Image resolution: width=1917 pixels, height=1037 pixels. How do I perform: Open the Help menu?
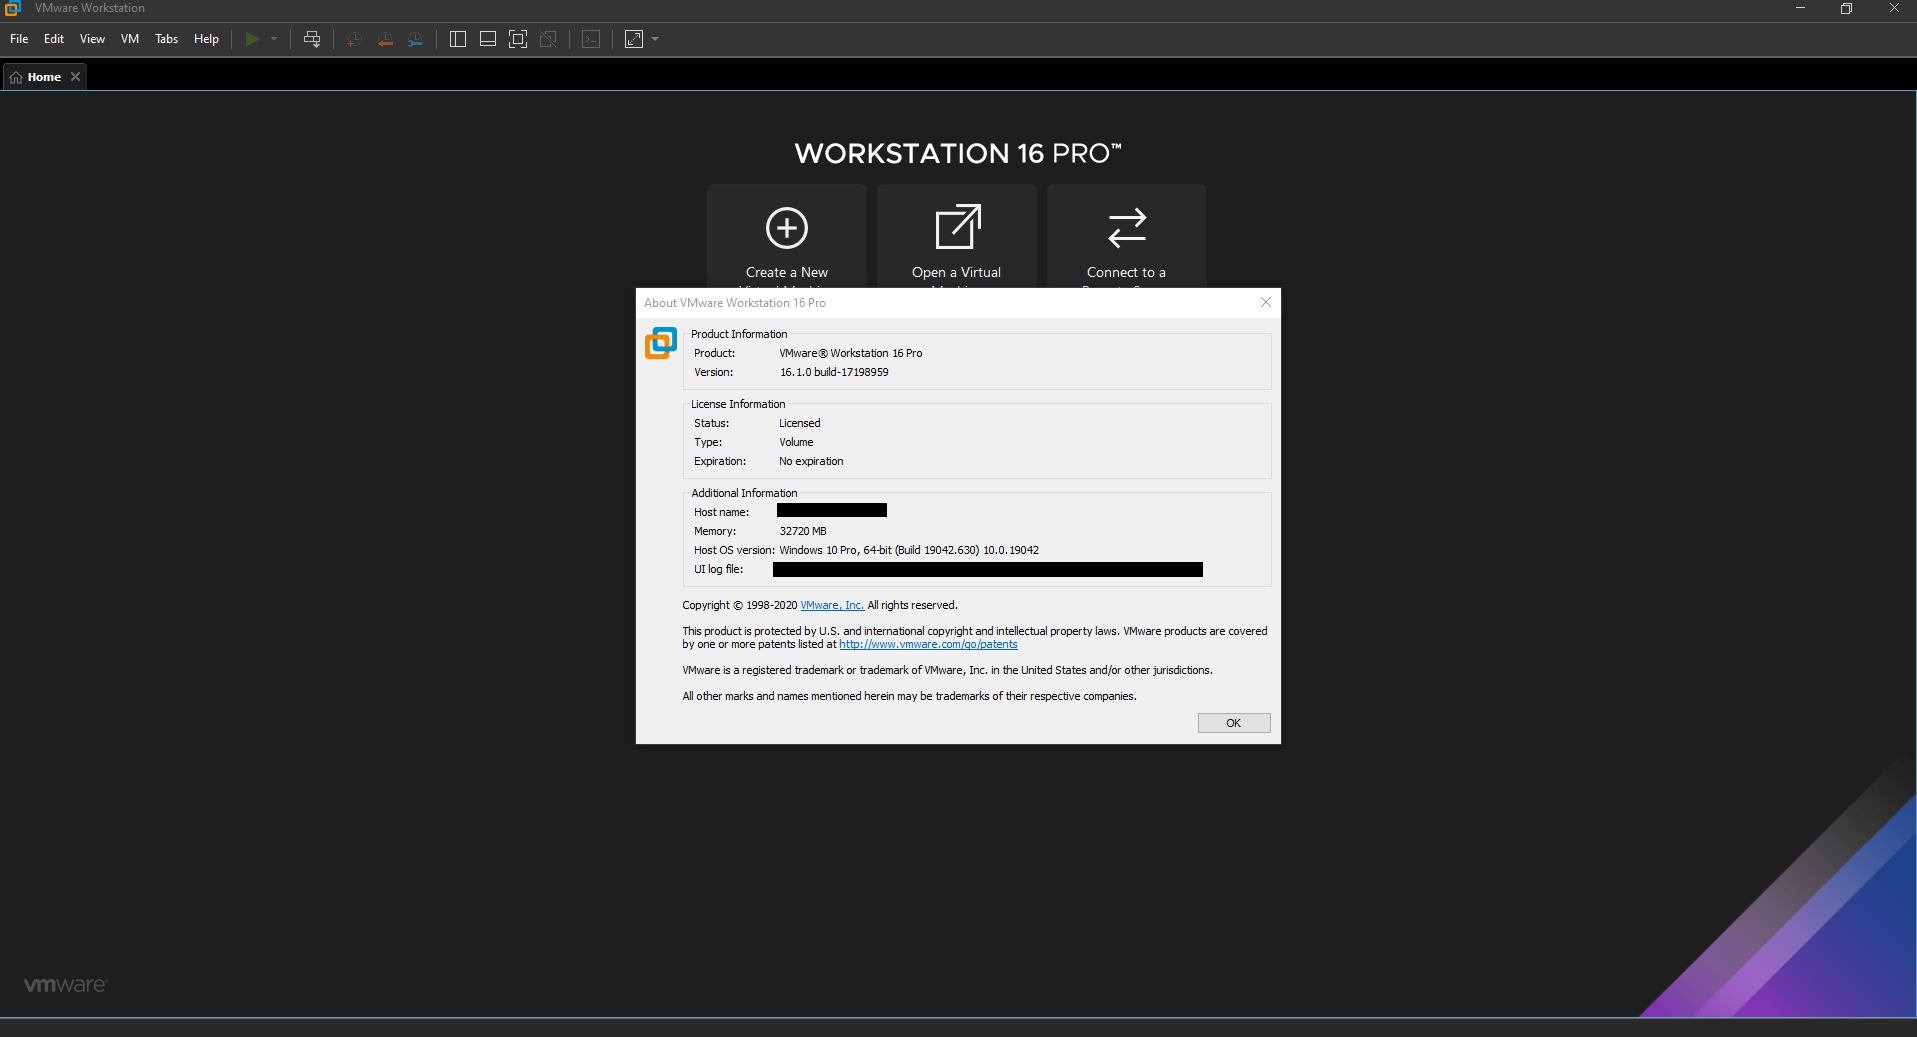[206, 39]
